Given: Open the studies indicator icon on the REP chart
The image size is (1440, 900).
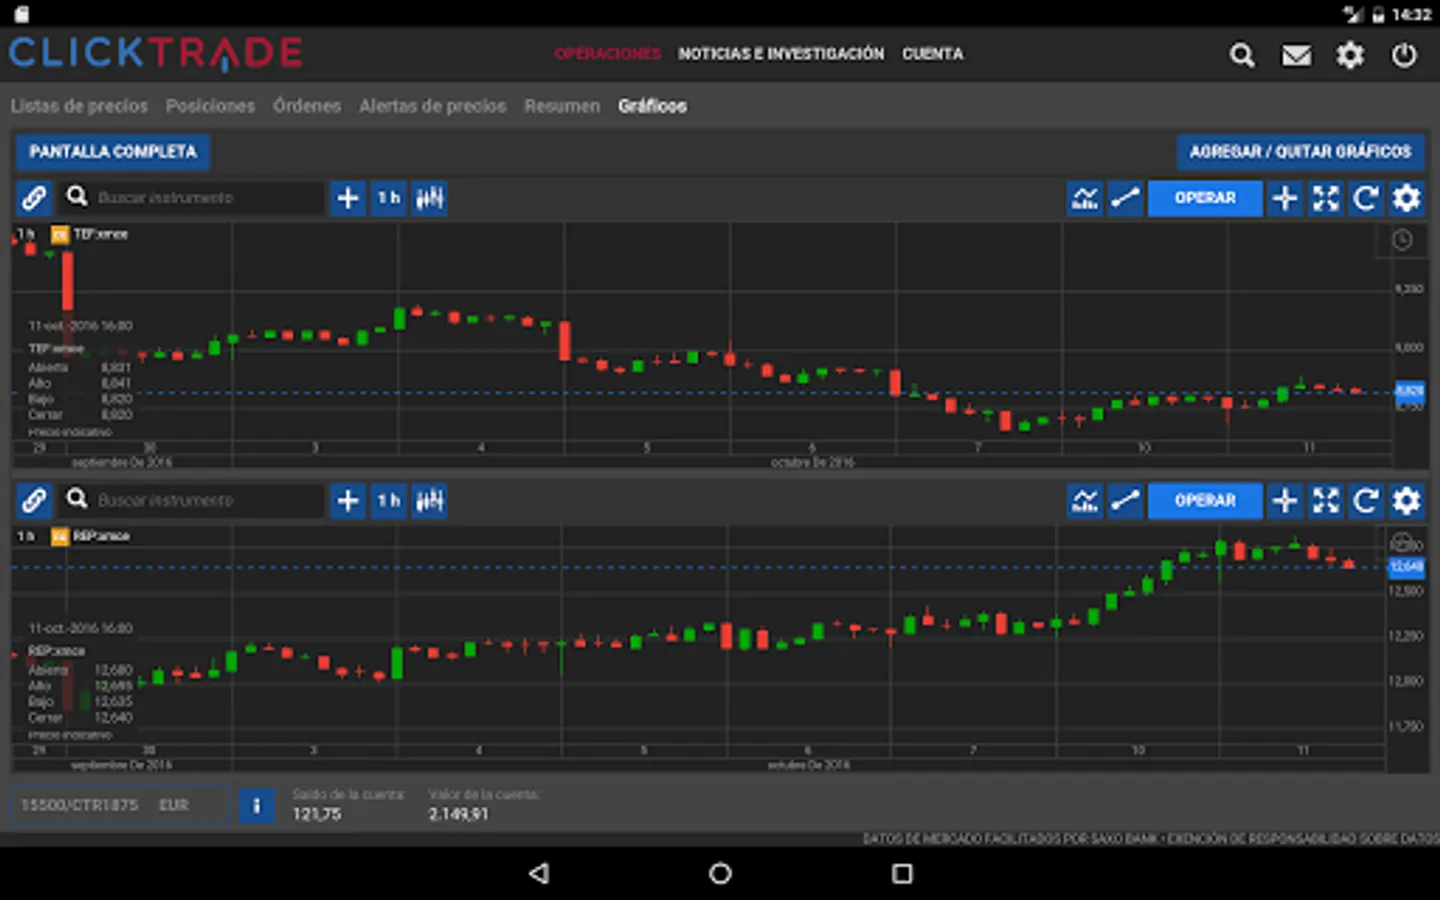Looking at the screenshot, I should [x=1085, y=500].
